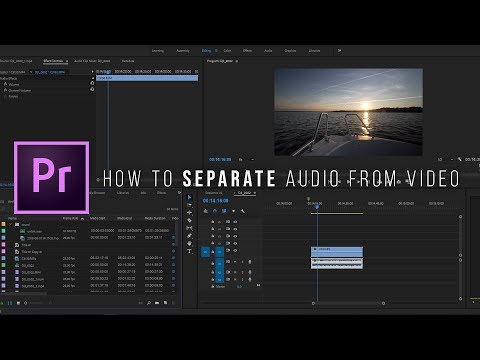Sort by Media Start column header
The width and height of the screenshot is (480, 360).
pyautogui.click(x=98, y=218)
